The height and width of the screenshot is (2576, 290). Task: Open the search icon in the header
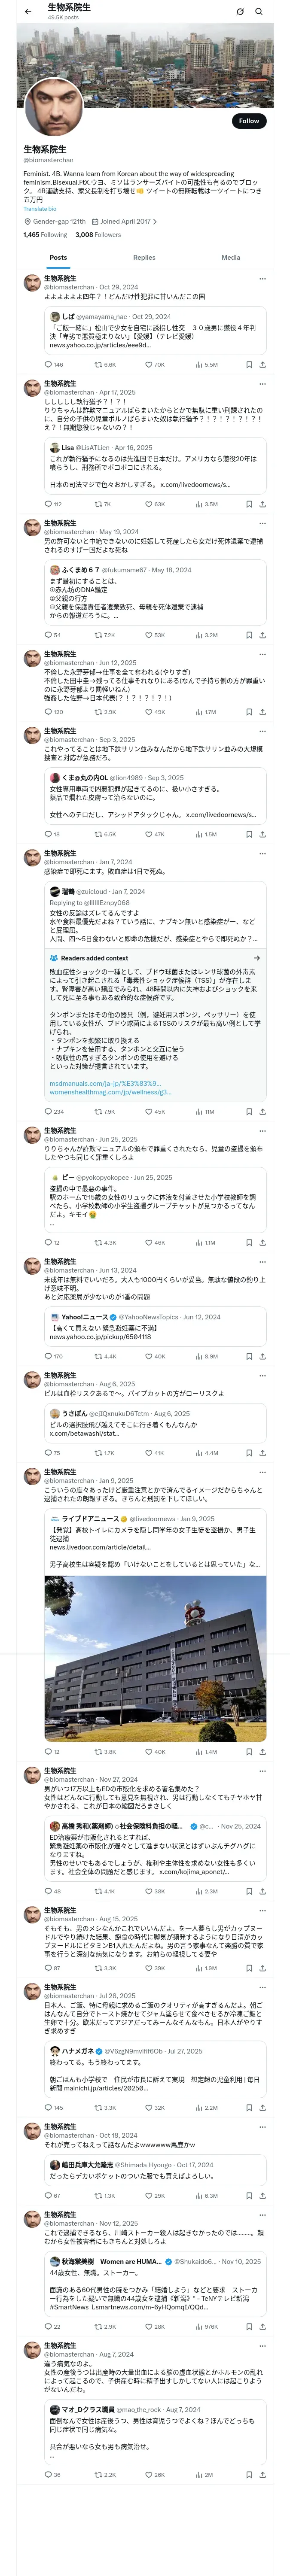(259, 11)
